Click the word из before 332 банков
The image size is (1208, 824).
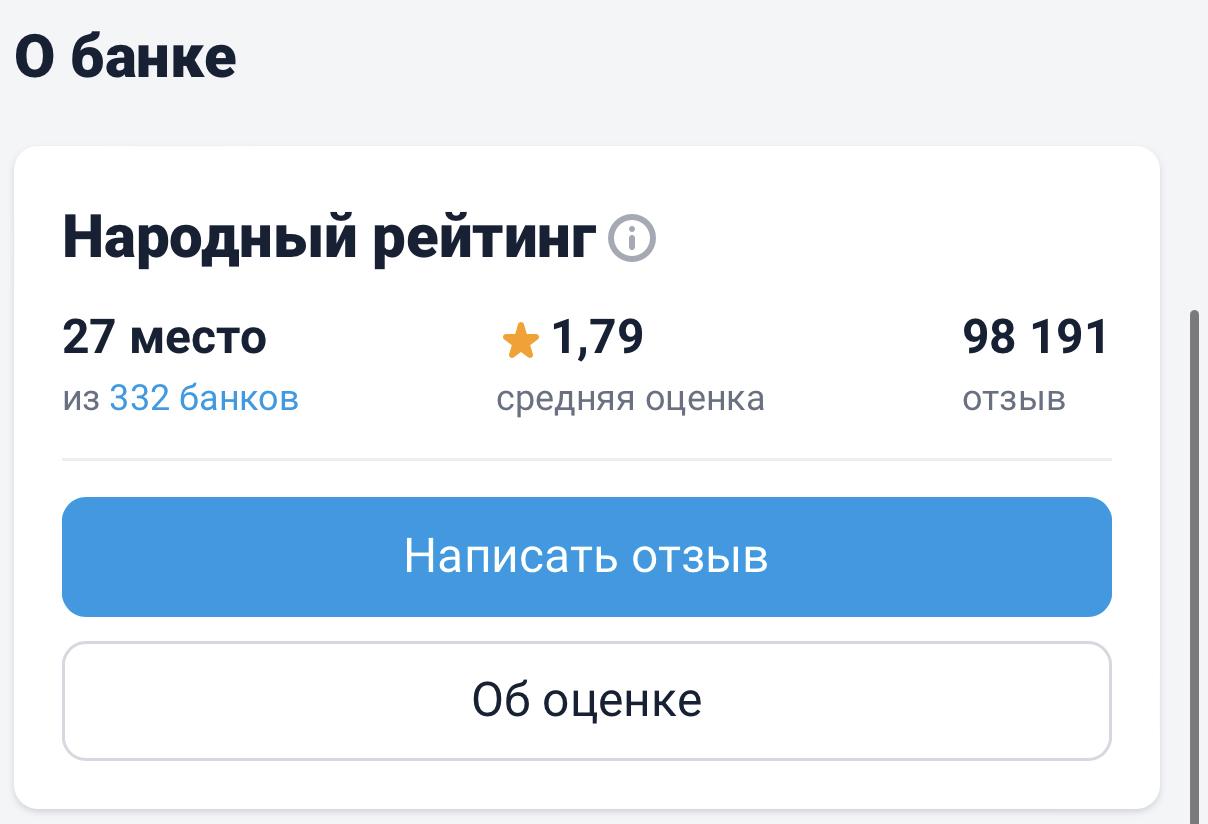coord(81,398)
